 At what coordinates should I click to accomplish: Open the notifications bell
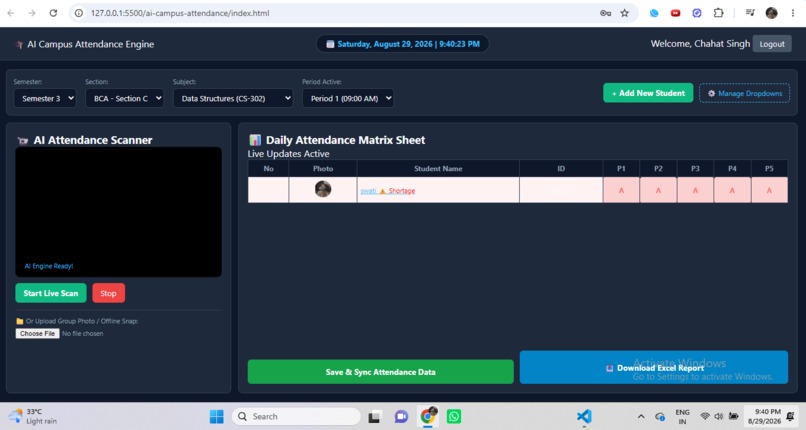[791, 417]
